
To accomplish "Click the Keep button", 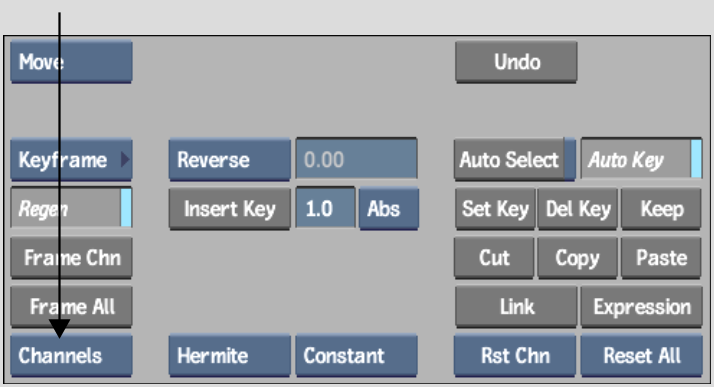I will coord(661,209).
